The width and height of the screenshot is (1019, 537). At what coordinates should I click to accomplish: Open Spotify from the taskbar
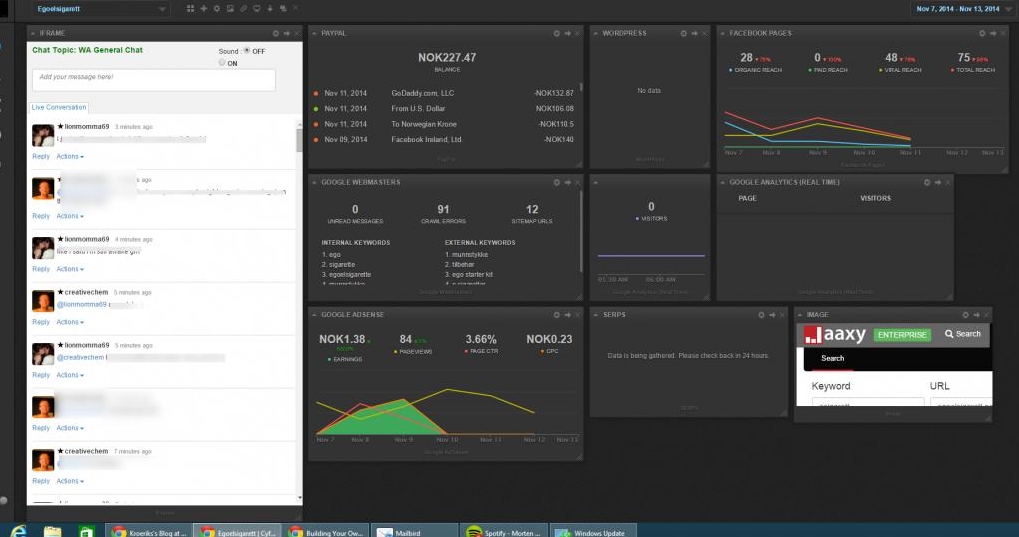click(504, 531)
